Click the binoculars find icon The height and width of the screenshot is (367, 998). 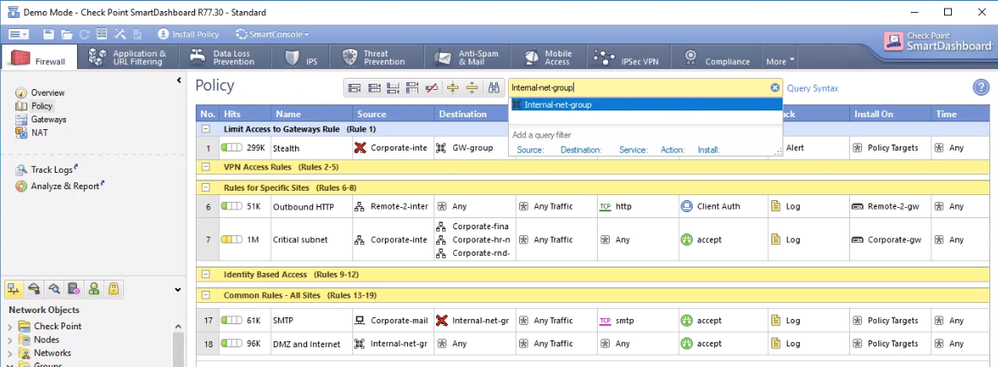pos(493,88)
